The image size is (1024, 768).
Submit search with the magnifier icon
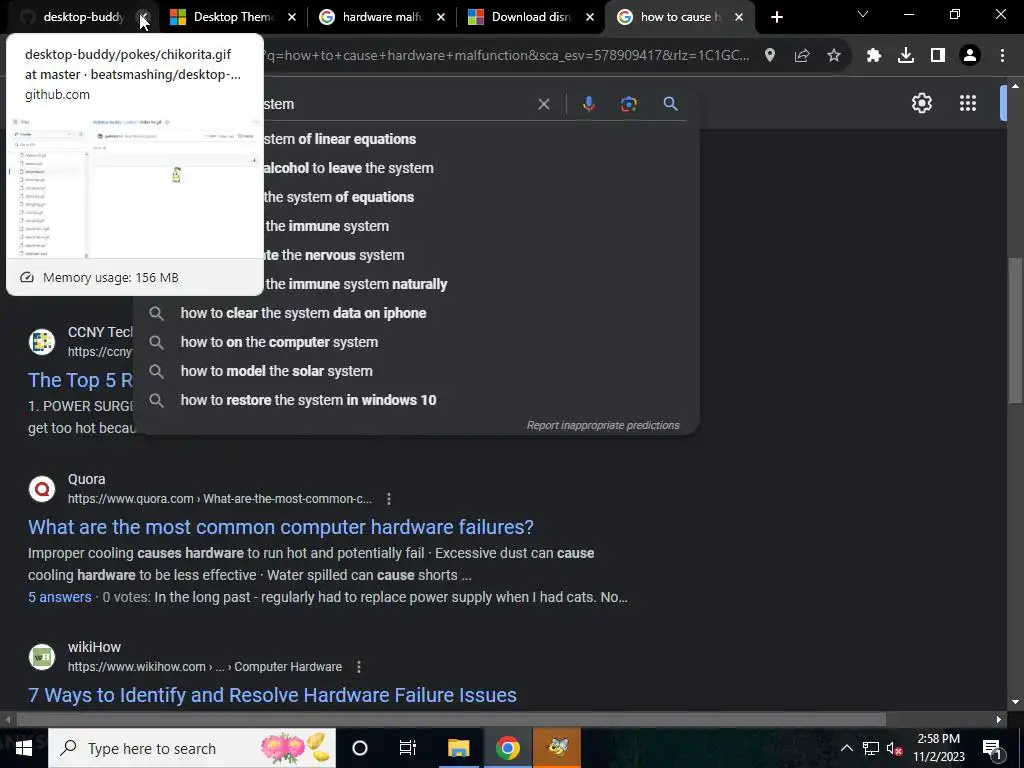click(670, 104)
